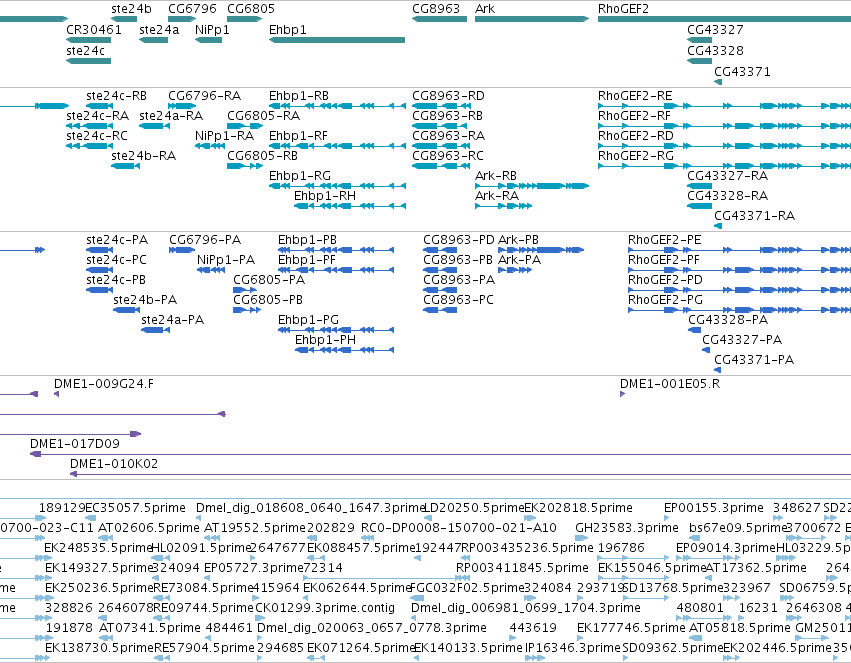Click protein Ehbp1-PB label
The image size is (851, 663).
click(x=307, y=240)
